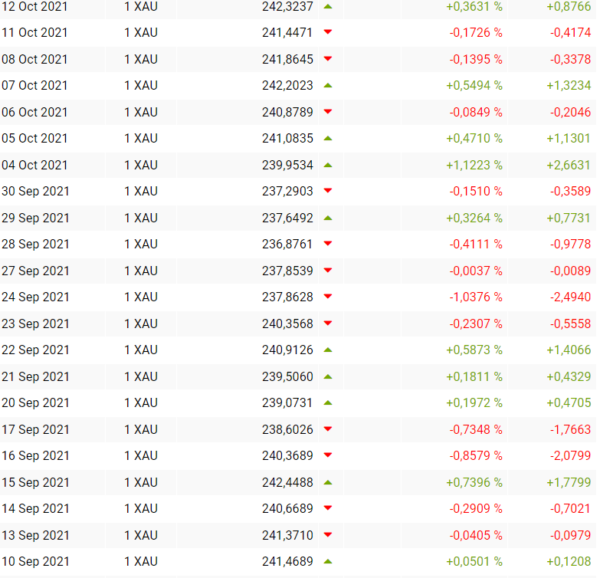Click the green up arrow for 07 Oct 2021
The width and height of the screenshot is (600, 578).
328,86
